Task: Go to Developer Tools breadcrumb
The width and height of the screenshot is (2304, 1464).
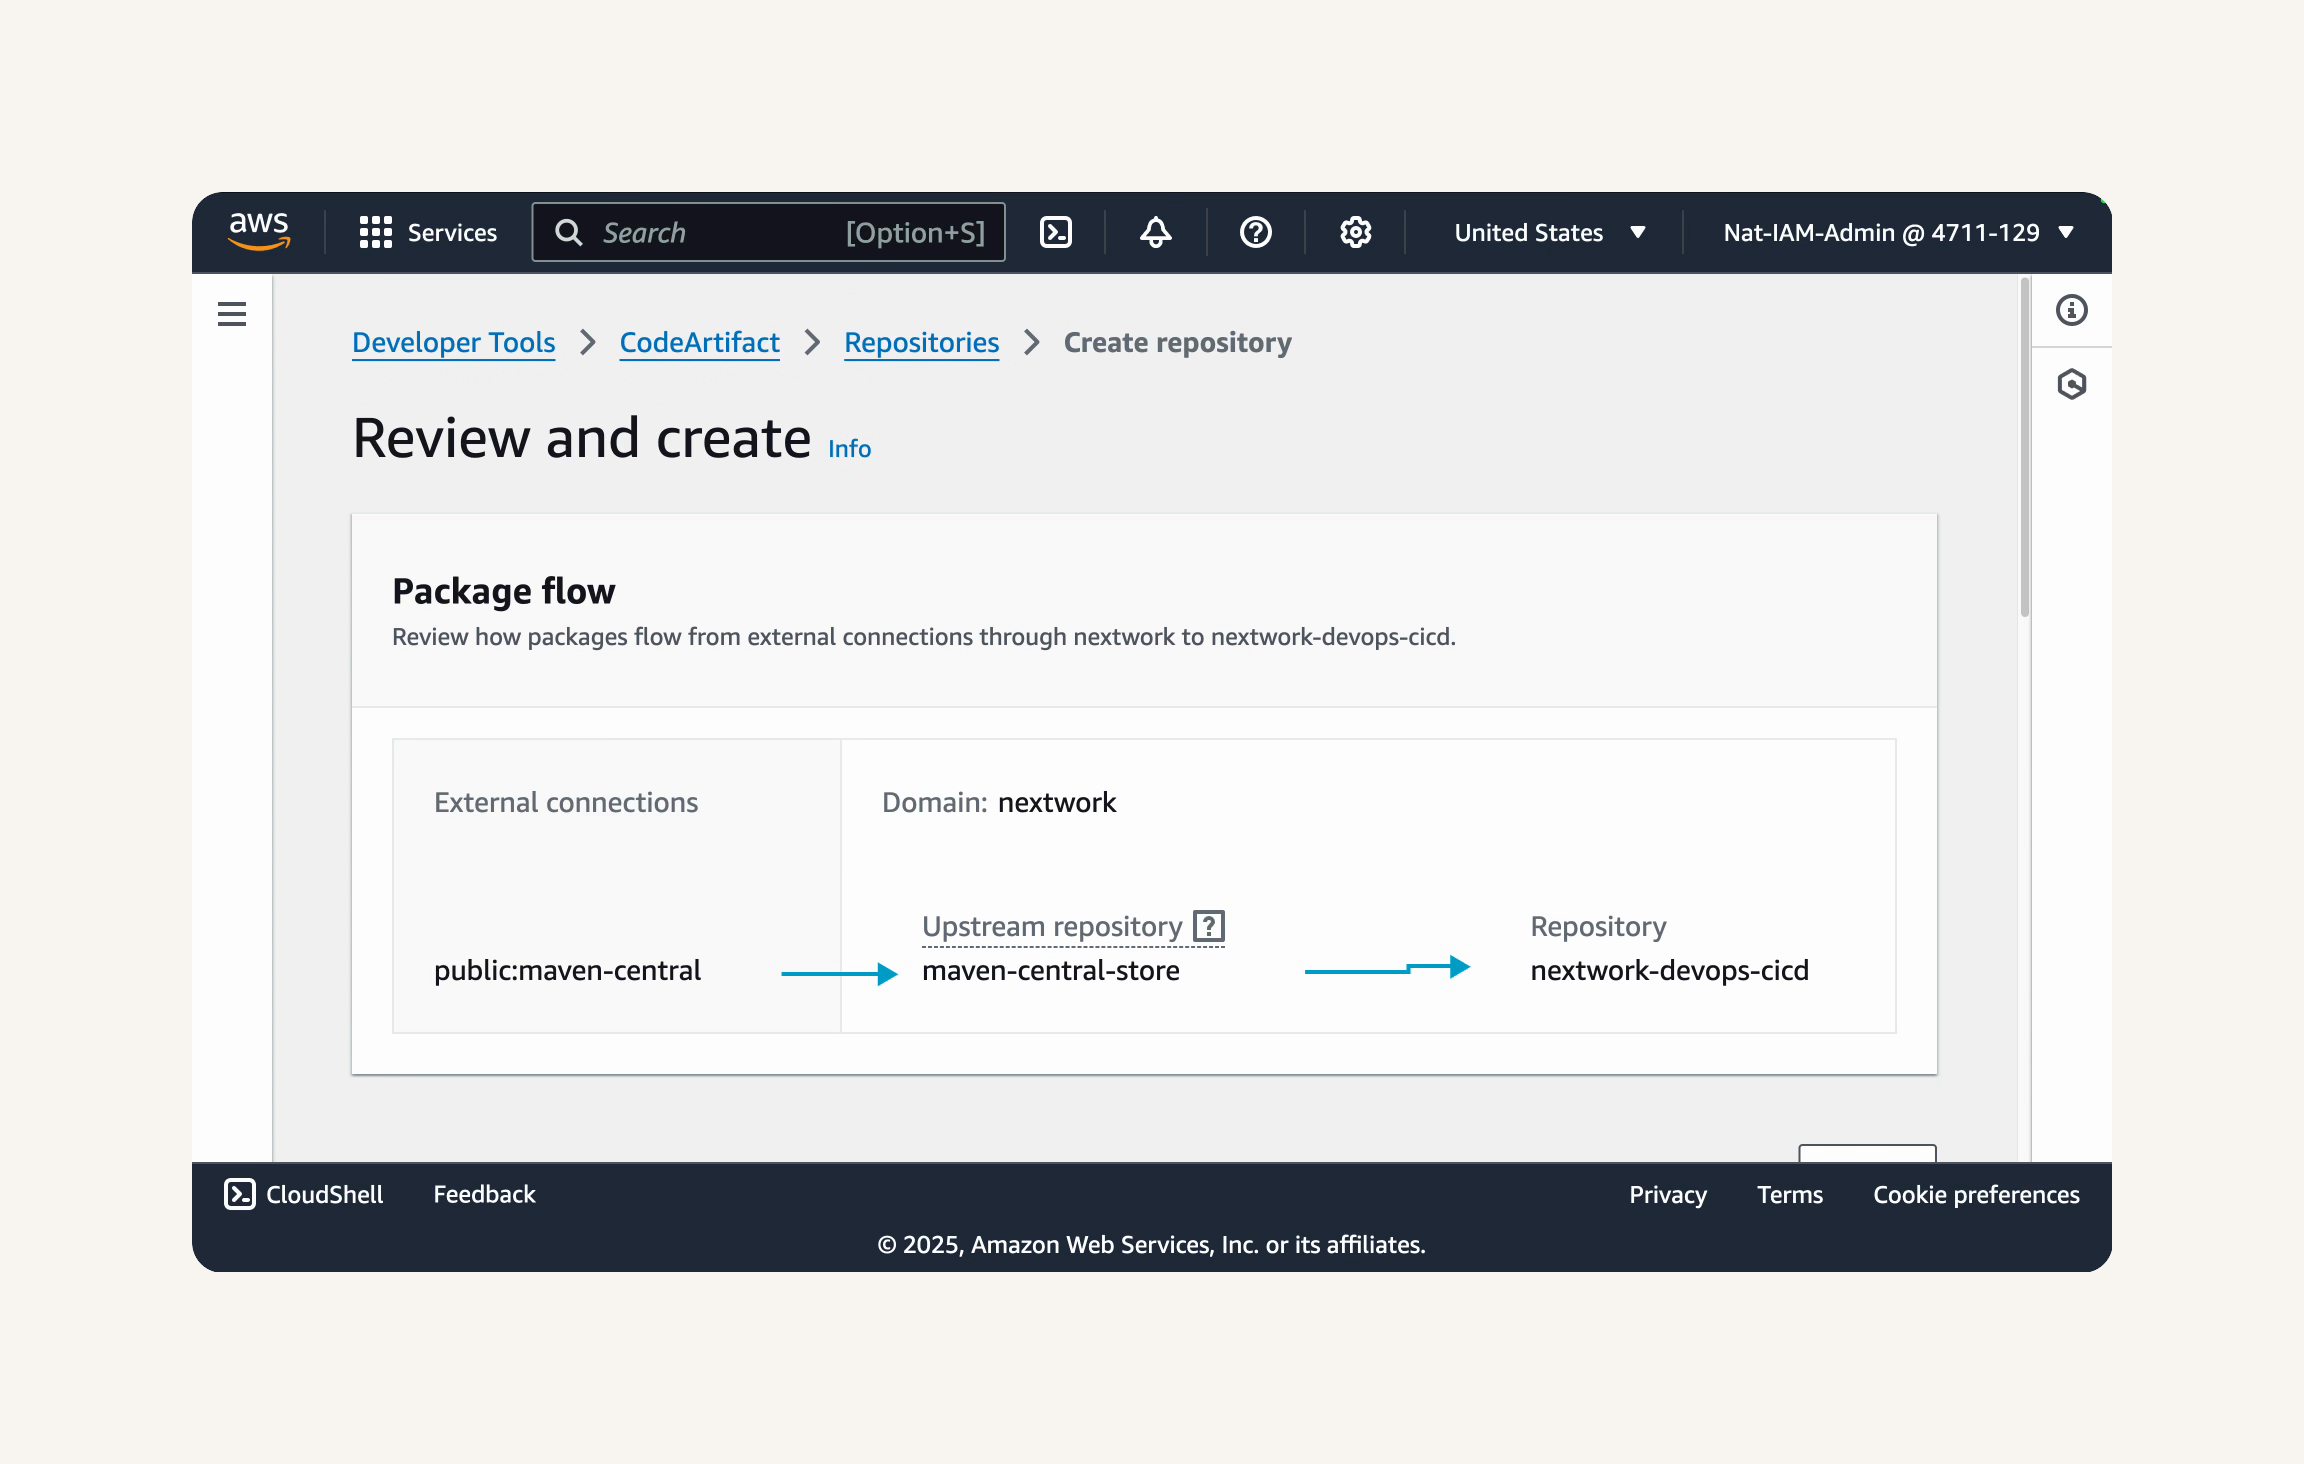Action: click(x=454, y=342)
